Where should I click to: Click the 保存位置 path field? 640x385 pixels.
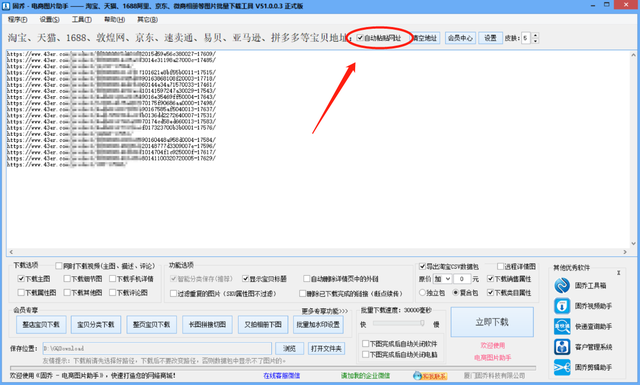(157, 349)
